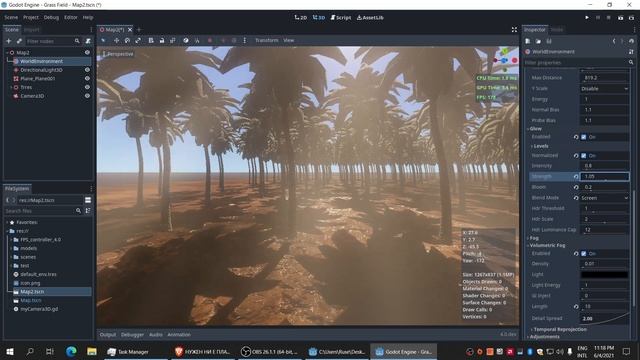Collapse the Volumetric Fog section
The height and width of the screenshot is (360, 640).
point(546,245)
